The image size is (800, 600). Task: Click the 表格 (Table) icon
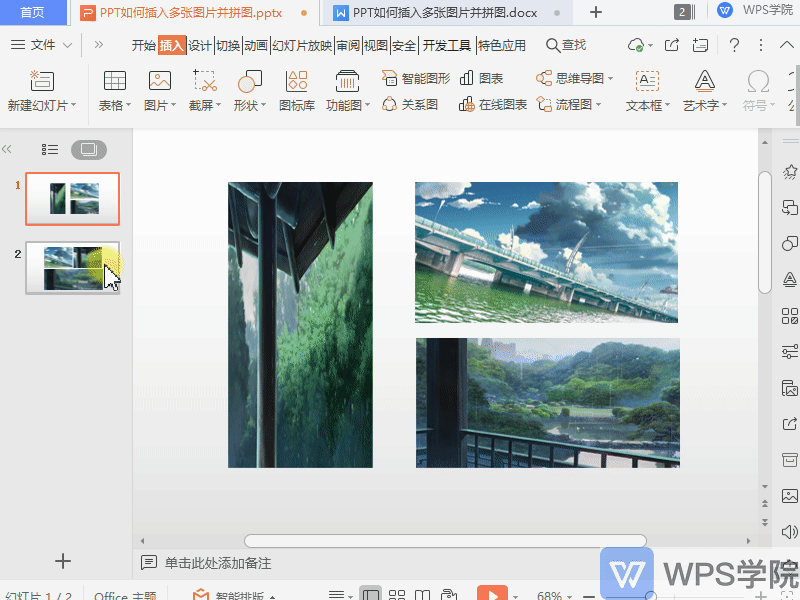[x=115, y=82]
